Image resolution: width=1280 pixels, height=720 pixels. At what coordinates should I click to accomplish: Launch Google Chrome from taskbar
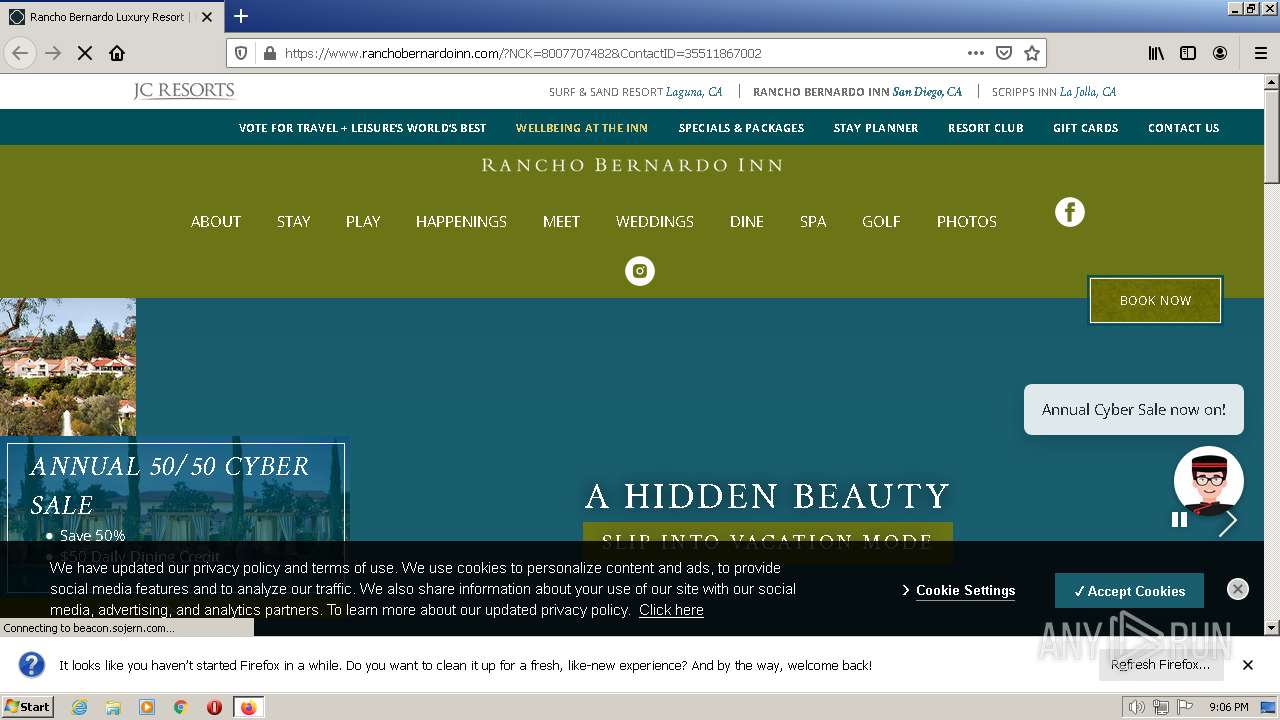[x=181, y=707]
